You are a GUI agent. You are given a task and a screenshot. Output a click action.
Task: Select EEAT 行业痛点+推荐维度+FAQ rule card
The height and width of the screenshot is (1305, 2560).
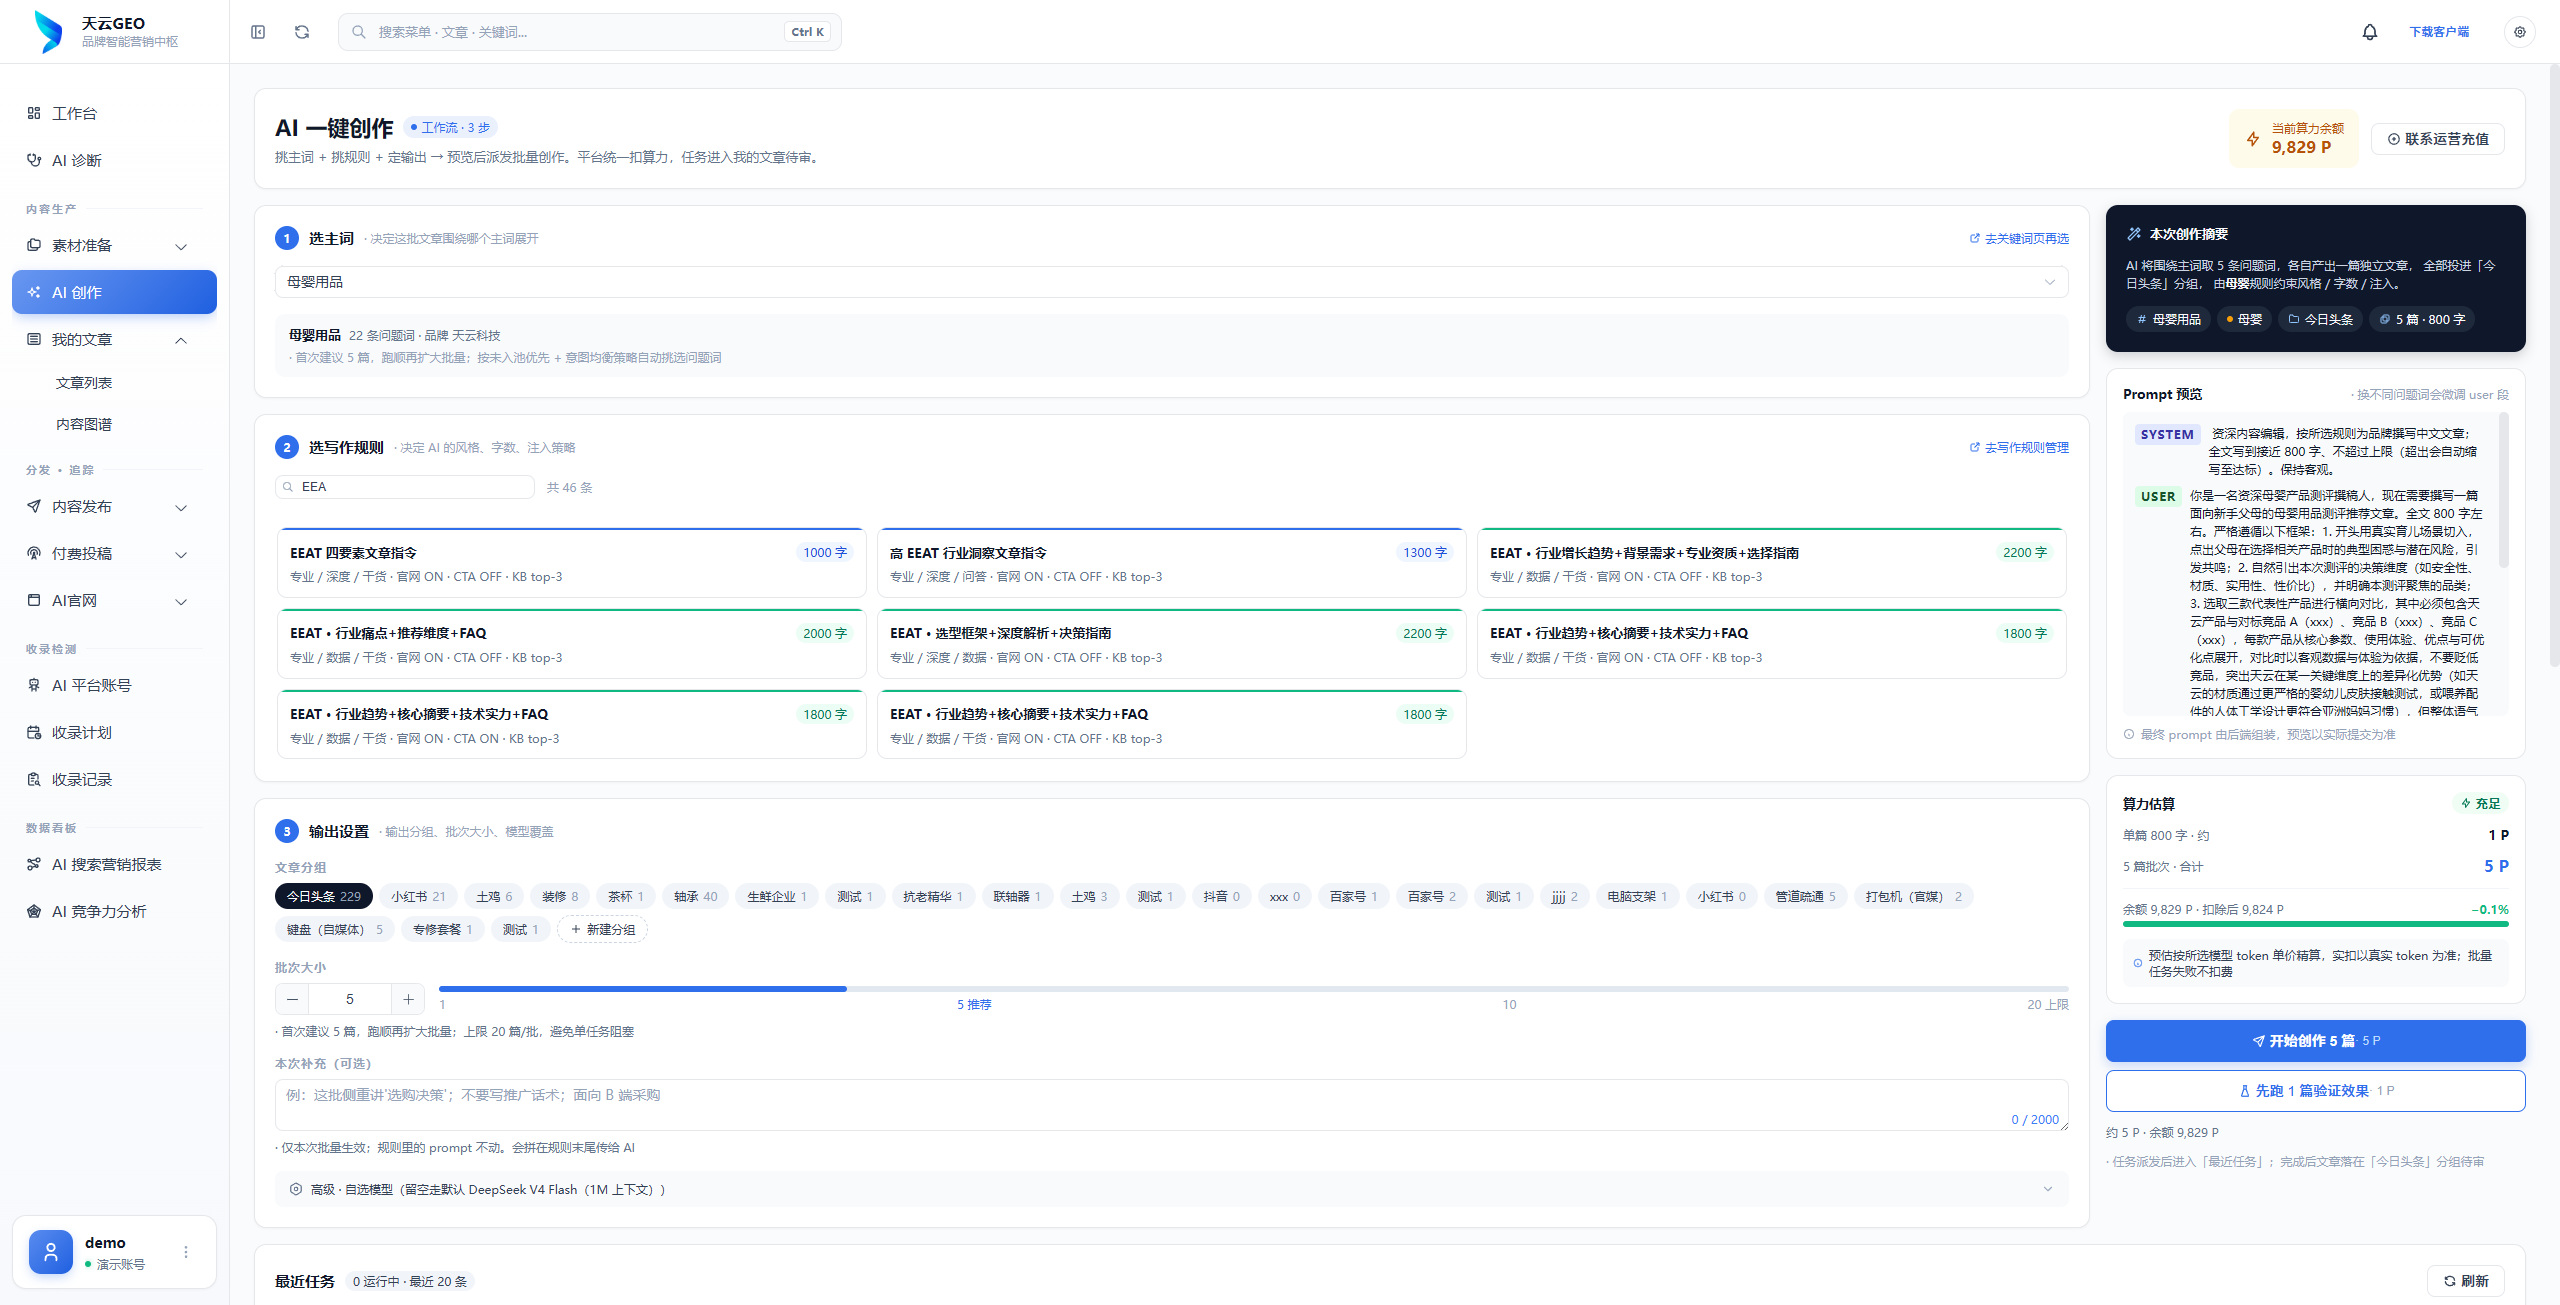click(571, 644)
